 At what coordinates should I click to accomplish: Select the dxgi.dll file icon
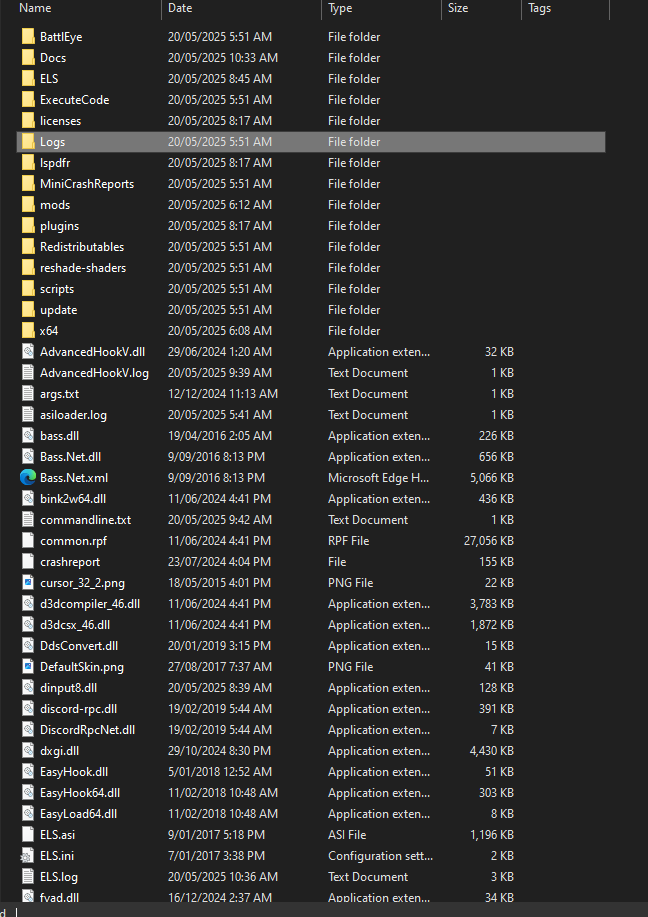pyautogui.click(x=28, y=751)
